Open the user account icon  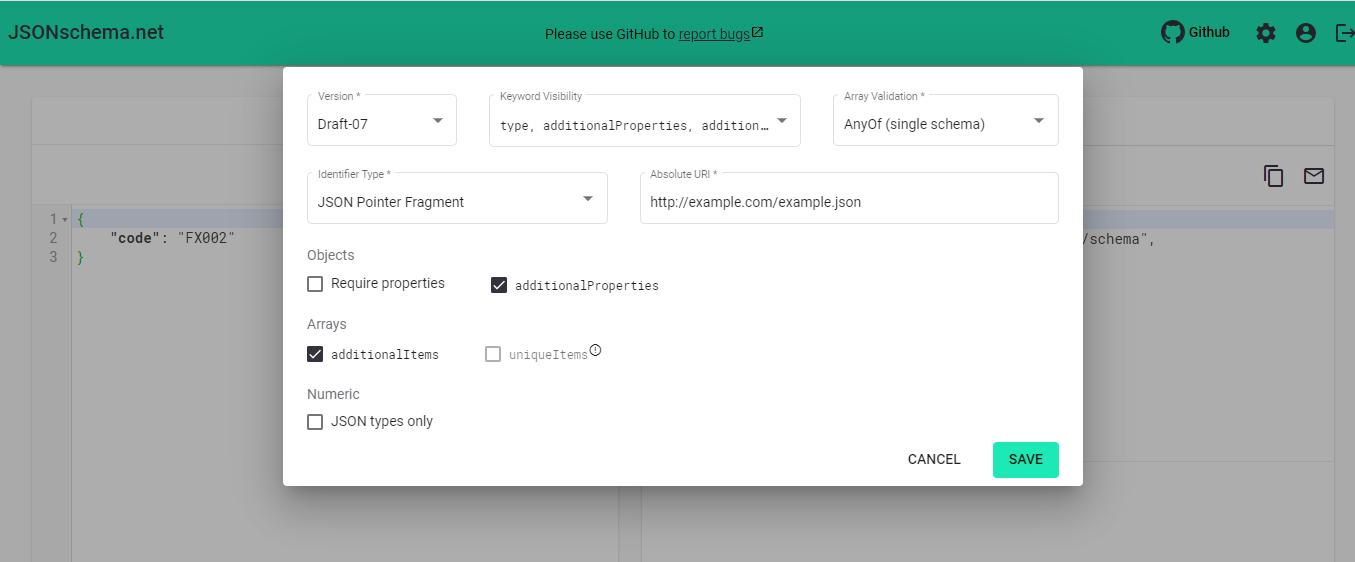click(x=1305, y=33)
